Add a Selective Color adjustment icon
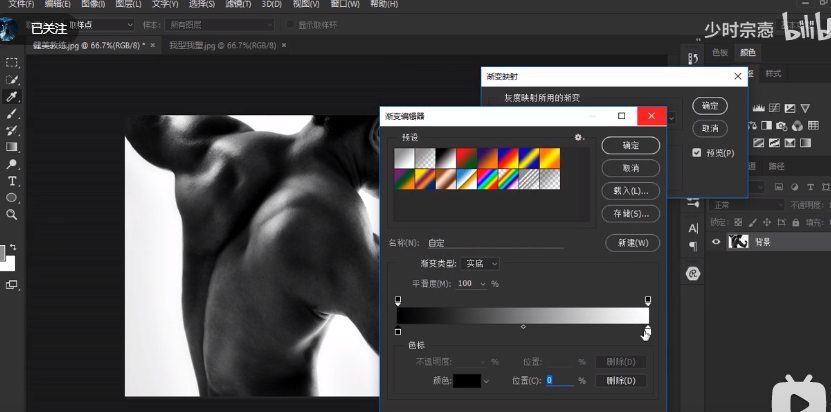The width and height of the screenshot is (831, 412). (790, 143)
